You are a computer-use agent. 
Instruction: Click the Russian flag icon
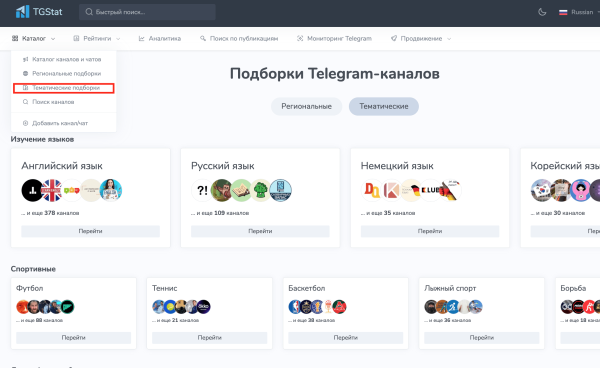coord(563,12)
